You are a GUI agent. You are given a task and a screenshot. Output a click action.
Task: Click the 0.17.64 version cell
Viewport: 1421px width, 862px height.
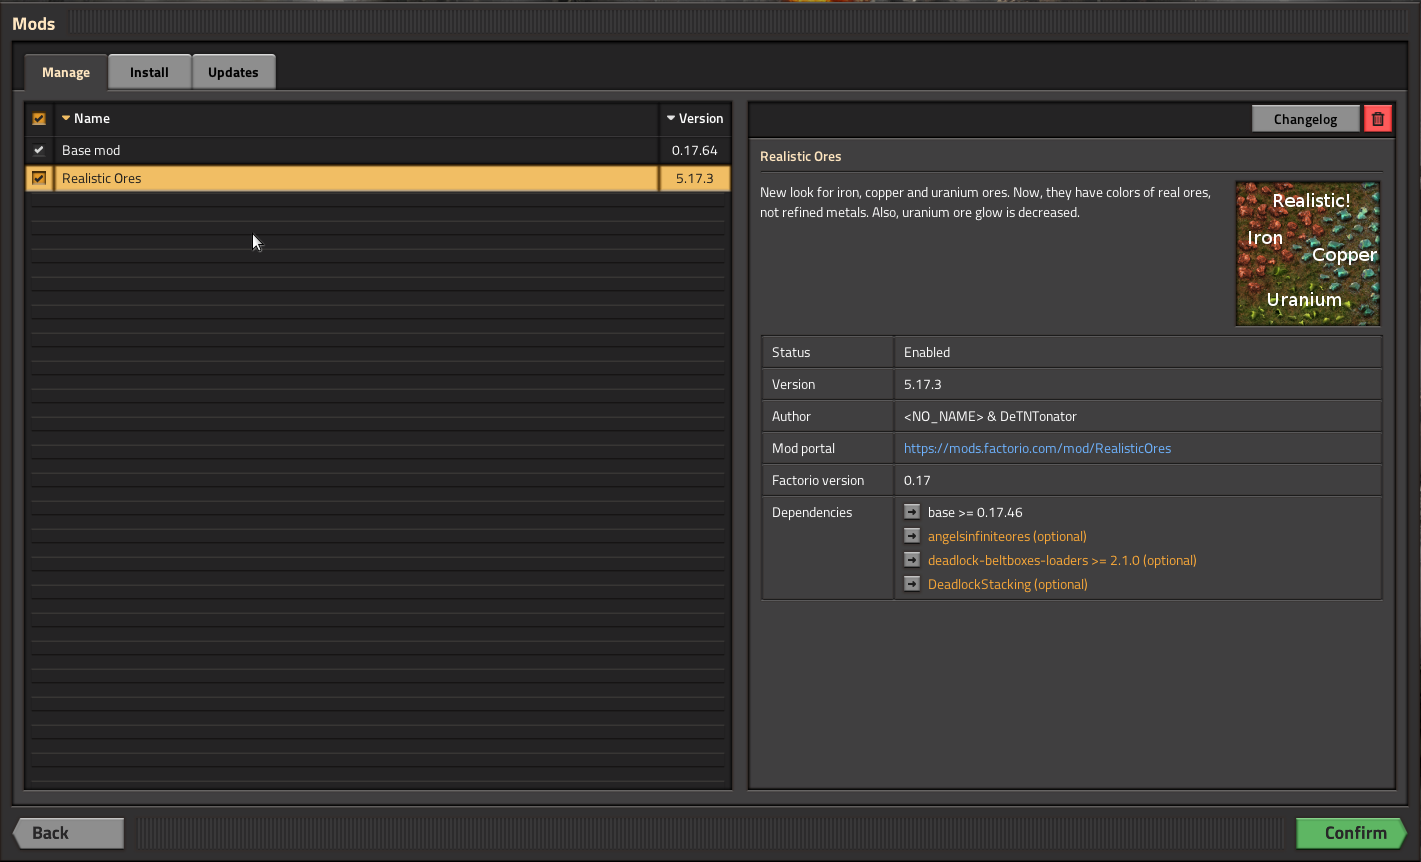coord(695,150)
